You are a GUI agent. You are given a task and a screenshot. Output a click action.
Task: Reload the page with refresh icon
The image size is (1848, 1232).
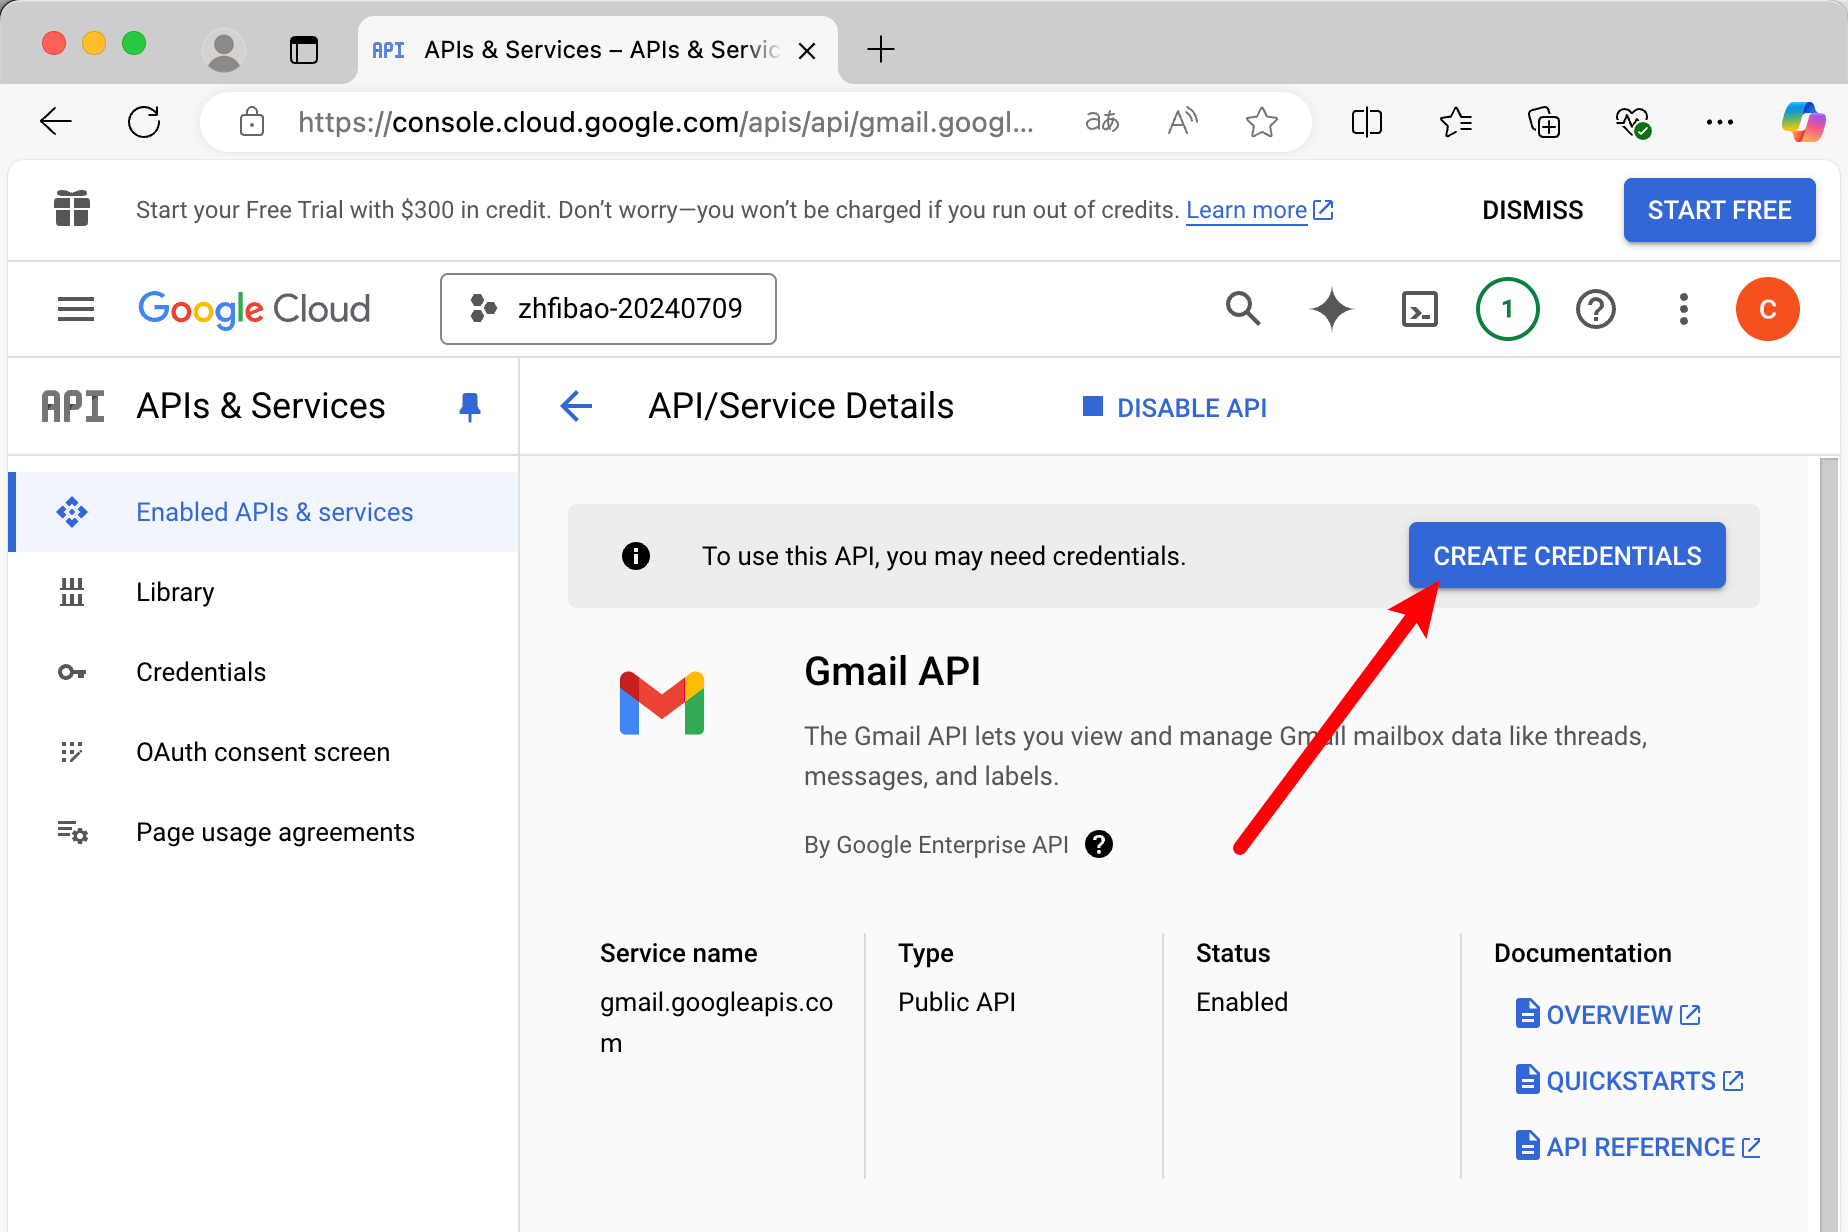click(144, 122)
